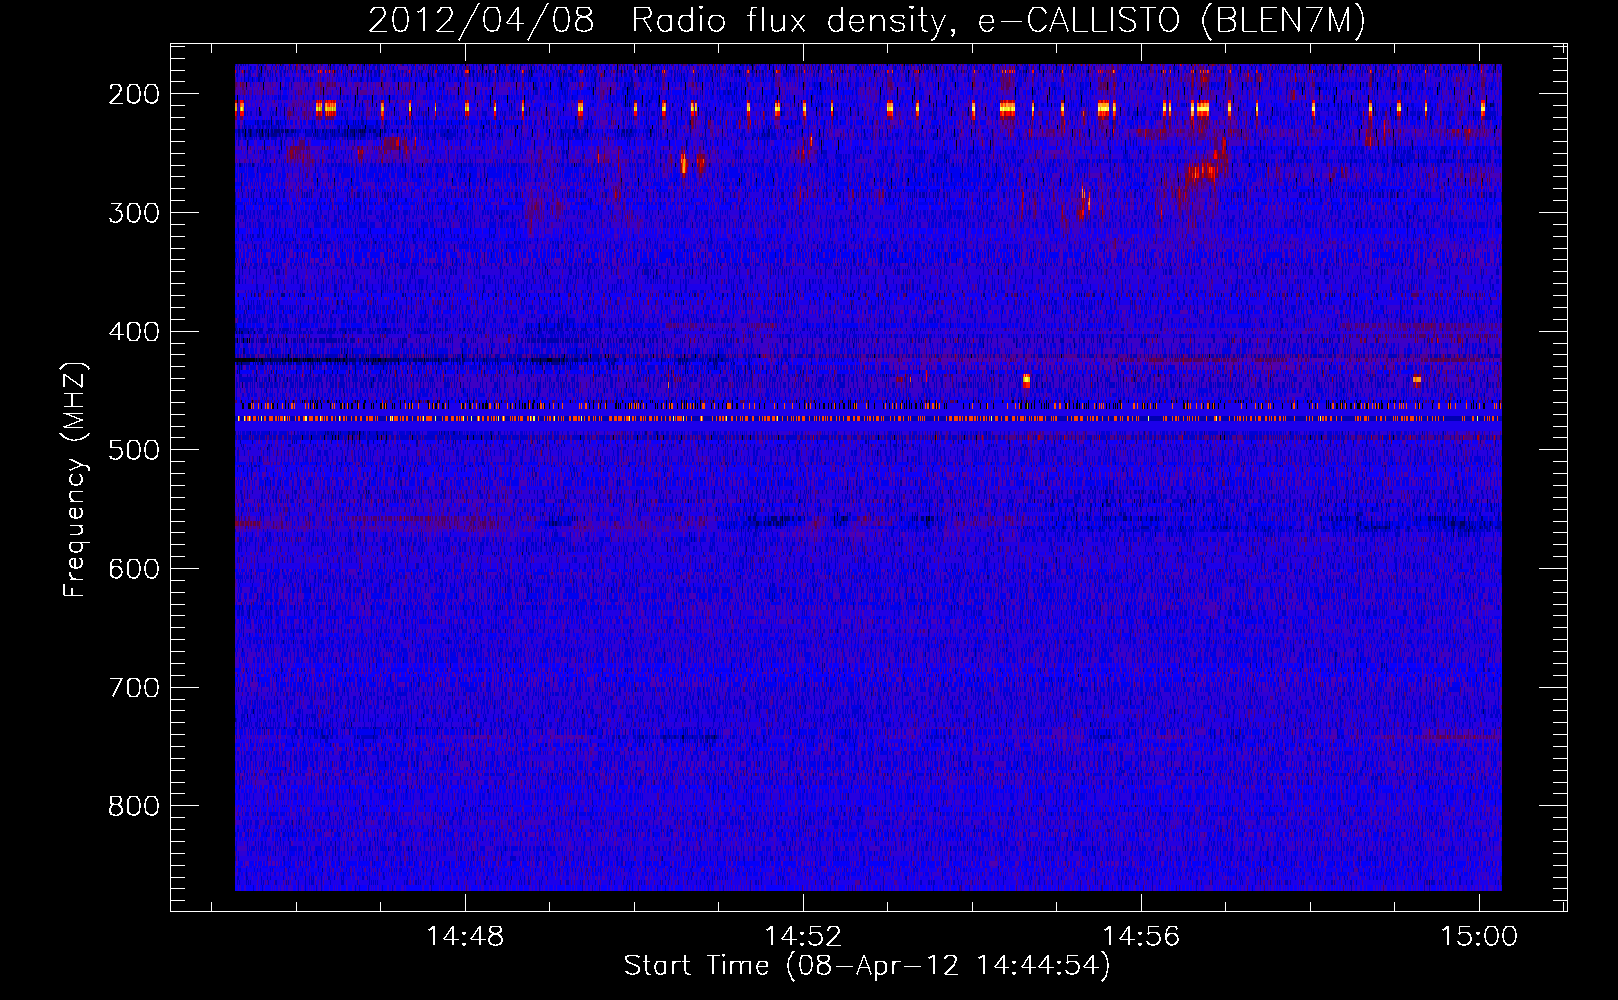Click the 700 frequency tick label
The width and height of the screenshot is (1618, 1000).
coord(134,687)
